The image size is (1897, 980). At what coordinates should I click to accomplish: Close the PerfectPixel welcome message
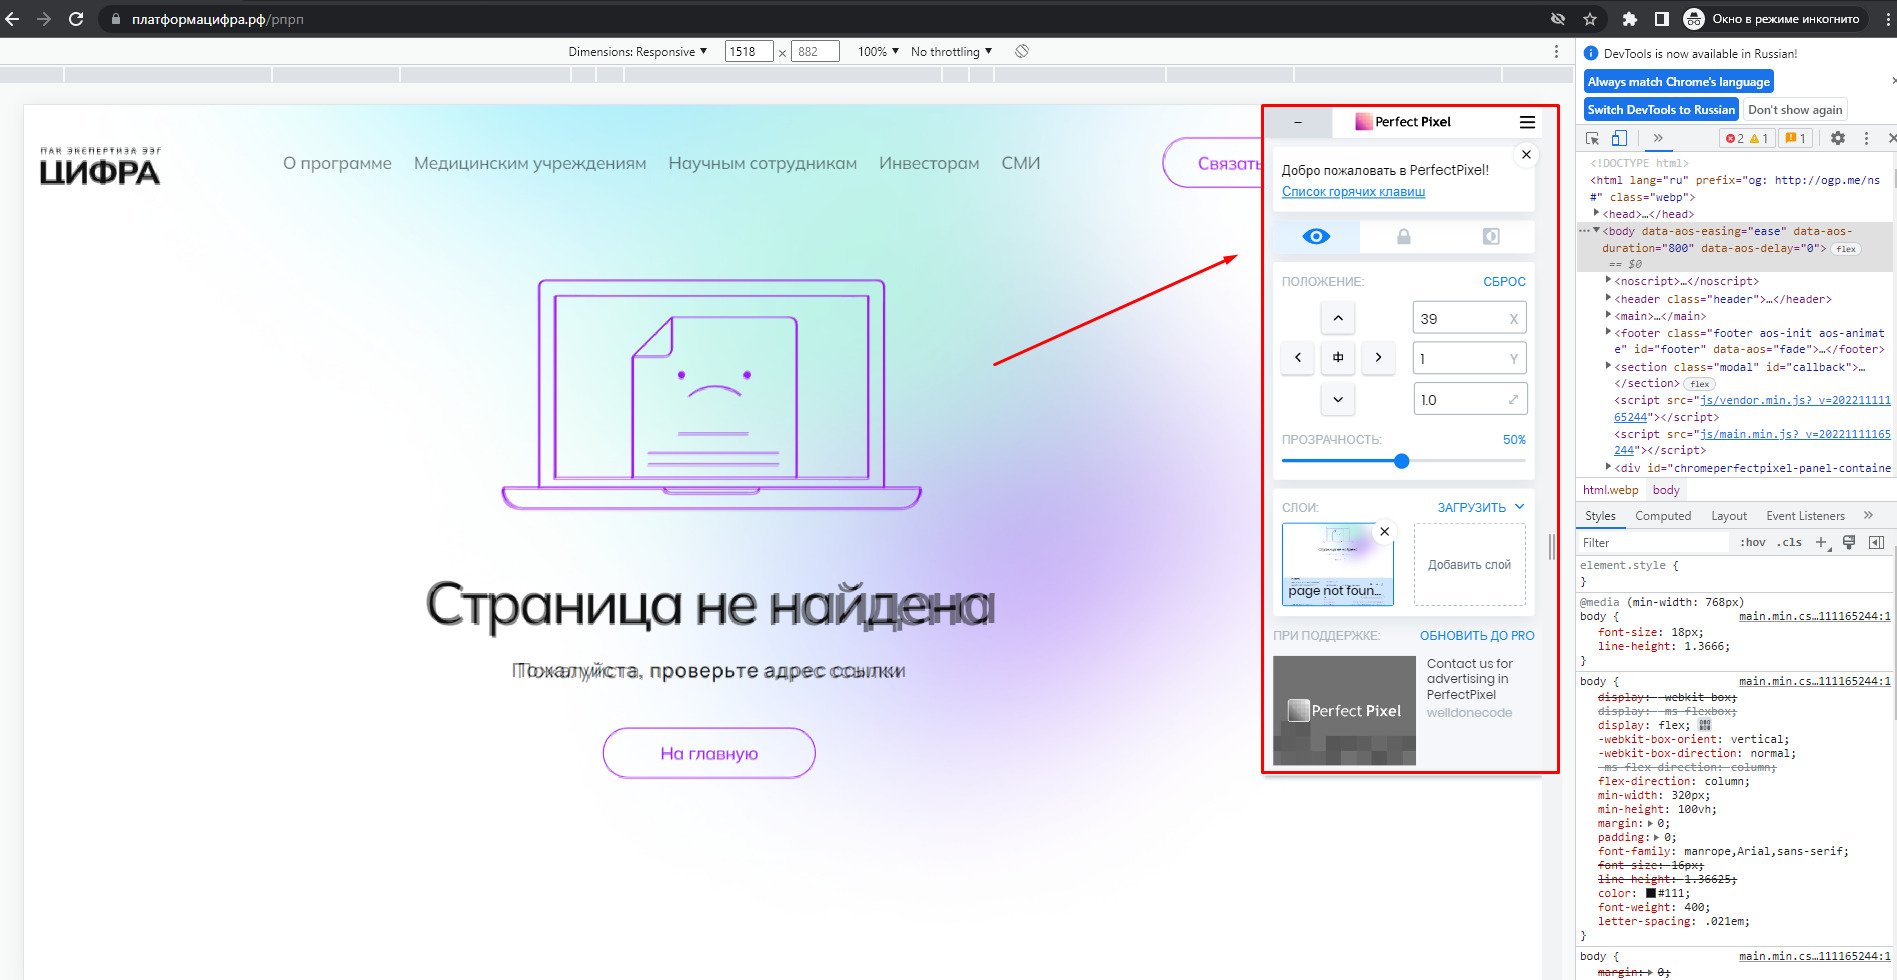tap(1526, 154)
